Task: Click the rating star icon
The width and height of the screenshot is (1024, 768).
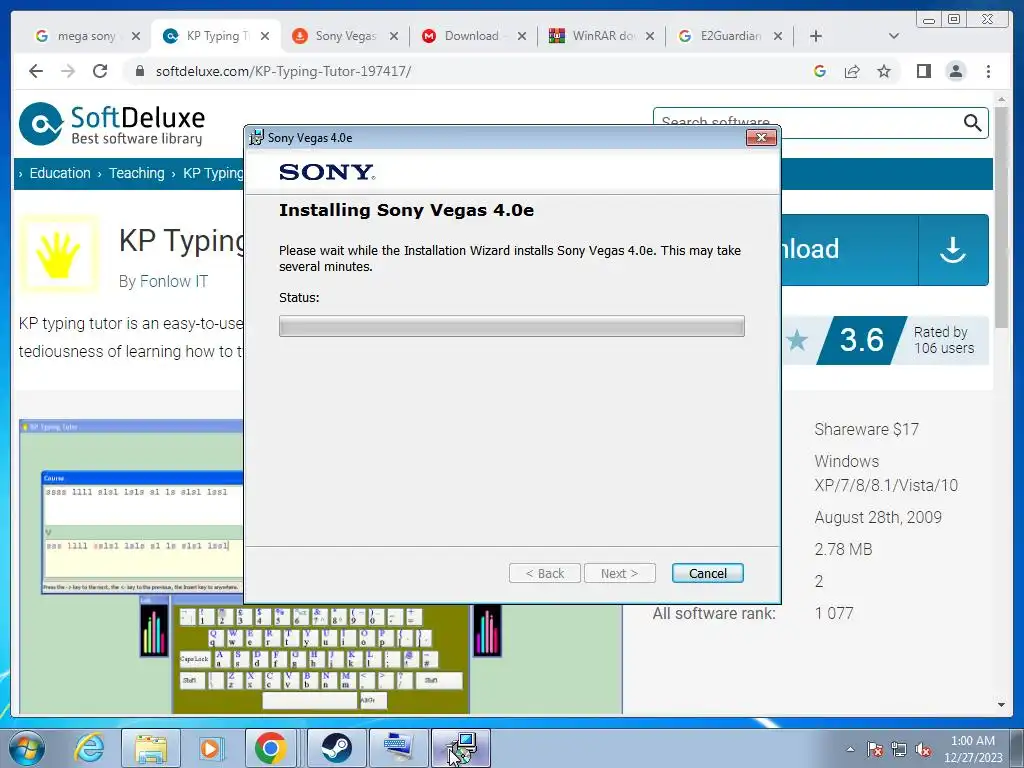Action: 797,340
